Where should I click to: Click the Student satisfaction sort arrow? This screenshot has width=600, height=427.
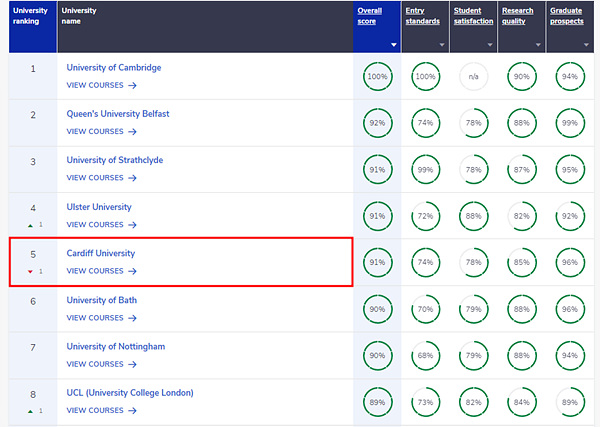pos(490,45)
